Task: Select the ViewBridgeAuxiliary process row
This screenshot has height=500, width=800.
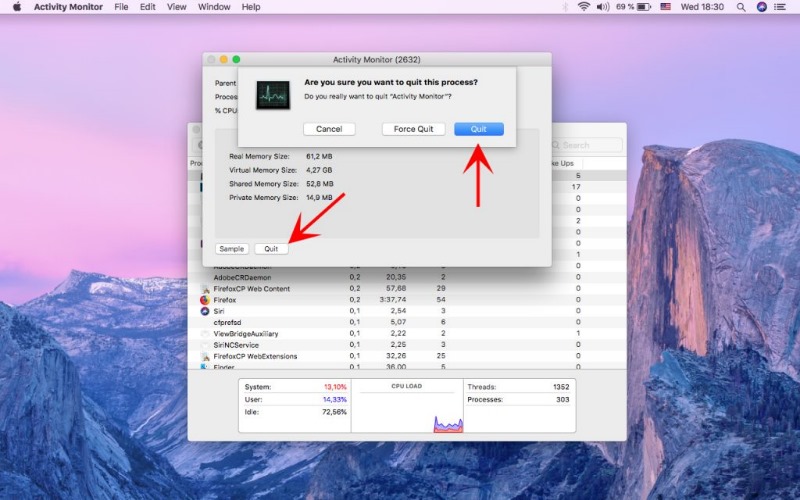Action: tap(407, 334)
